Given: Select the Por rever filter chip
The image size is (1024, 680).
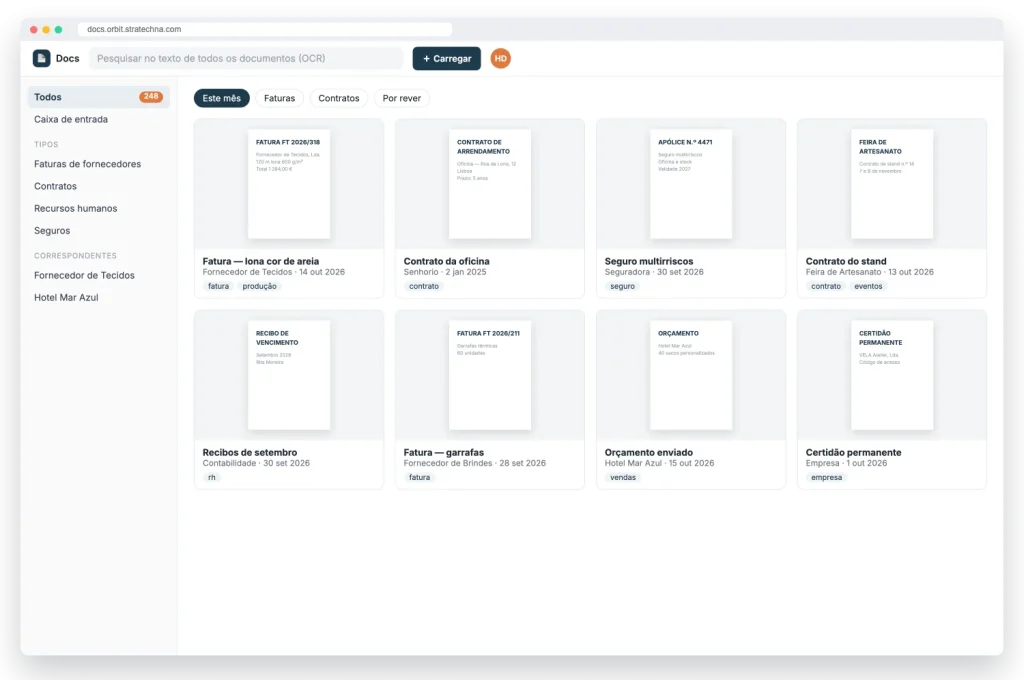Looking at the screenshot, I should point(402,98).
